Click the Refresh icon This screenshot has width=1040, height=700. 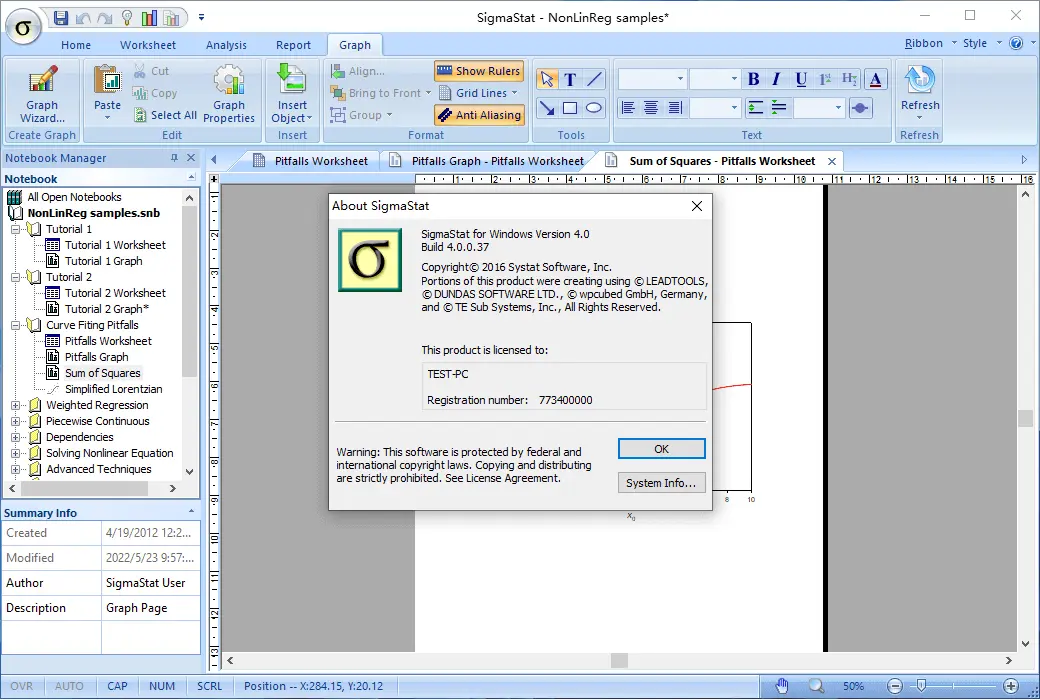tap(920, 80)
